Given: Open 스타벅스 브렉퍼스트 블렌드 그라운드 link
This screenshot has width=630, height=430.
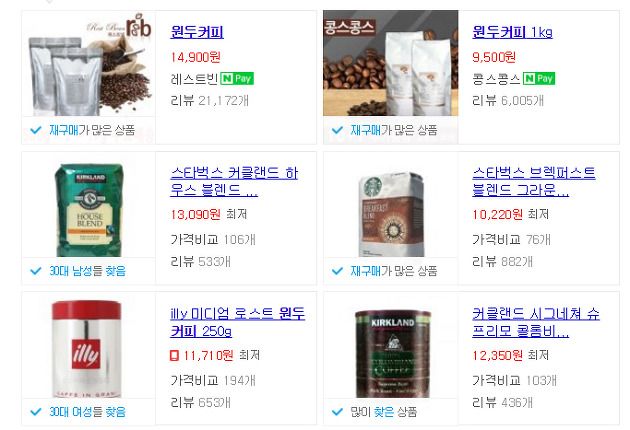Looking at the screenshot, I should point(534,181).
